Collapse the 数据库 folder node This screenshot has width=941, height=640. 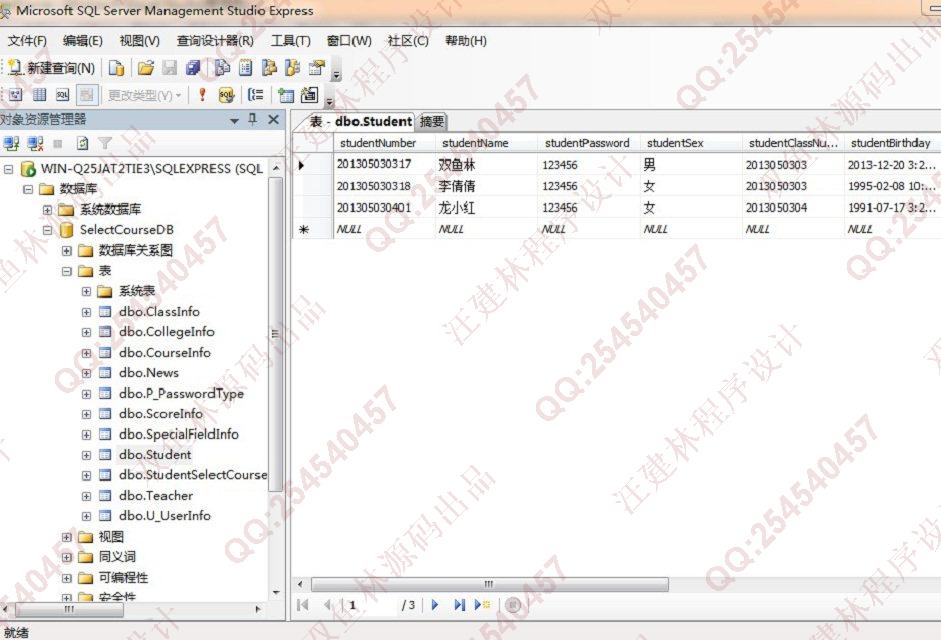[28, 190]
